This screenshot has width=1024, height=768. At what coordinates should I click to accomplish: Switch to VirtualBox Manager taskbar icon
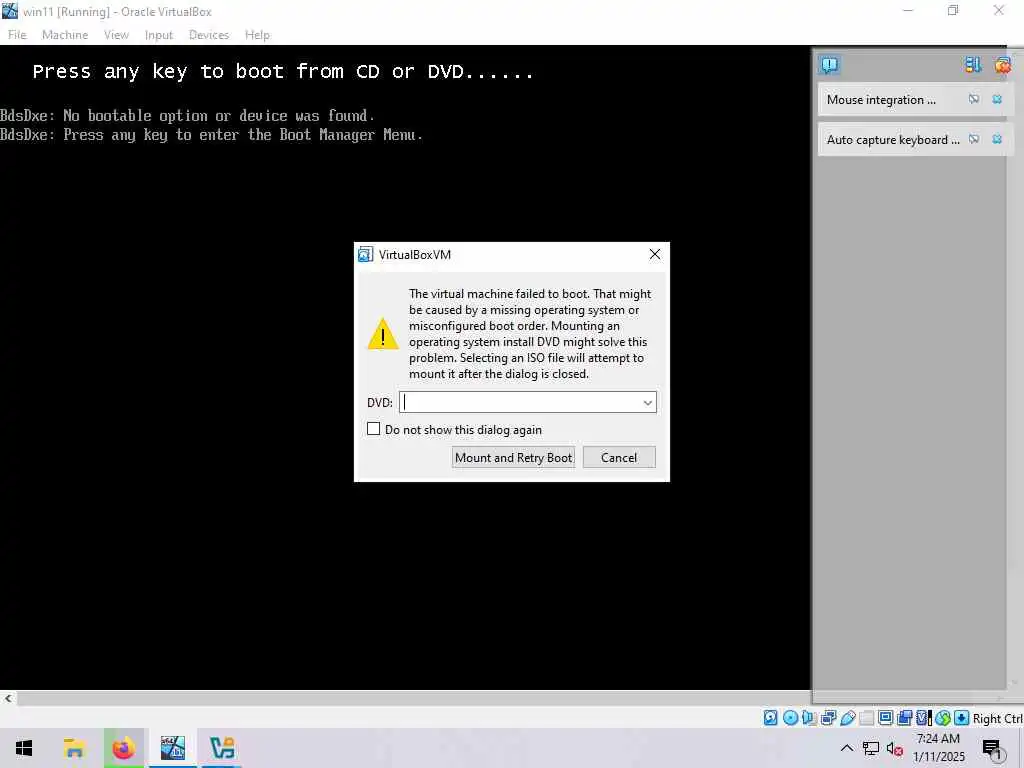coord(222,748)
